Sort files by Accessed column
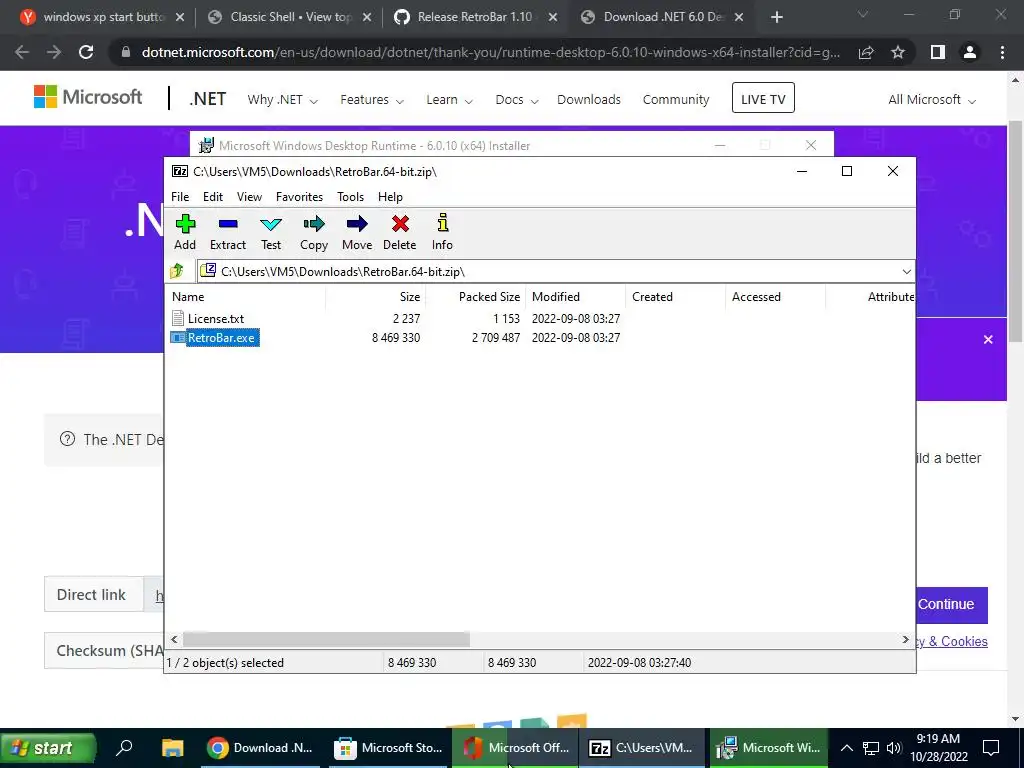The height and width of the screenshot is (768, 1024). 775,296
